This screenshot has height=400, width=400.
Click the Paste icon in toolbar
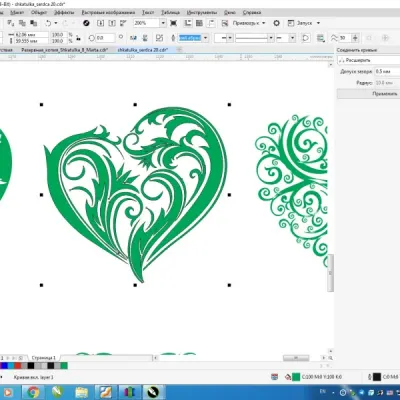[x=34, y=23]
